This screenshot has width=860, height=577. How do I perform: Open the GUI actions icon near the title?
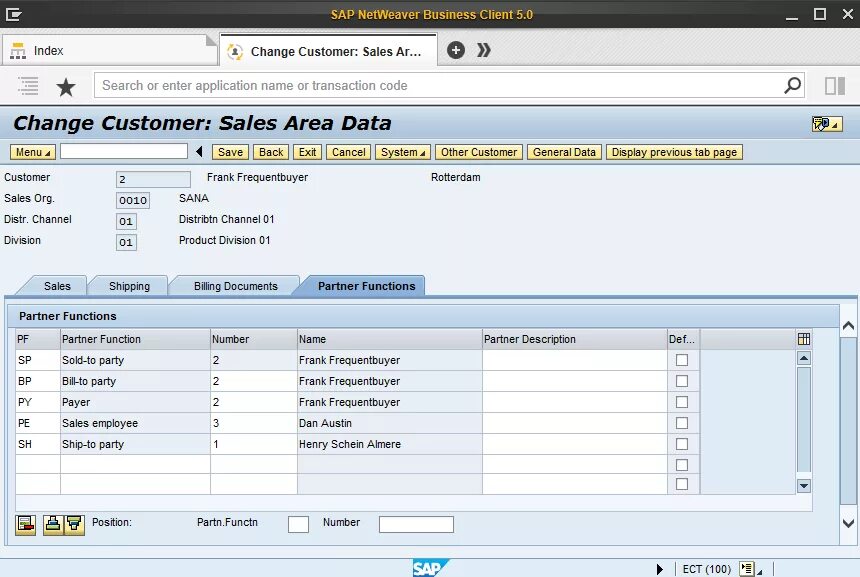click(827, 124)
